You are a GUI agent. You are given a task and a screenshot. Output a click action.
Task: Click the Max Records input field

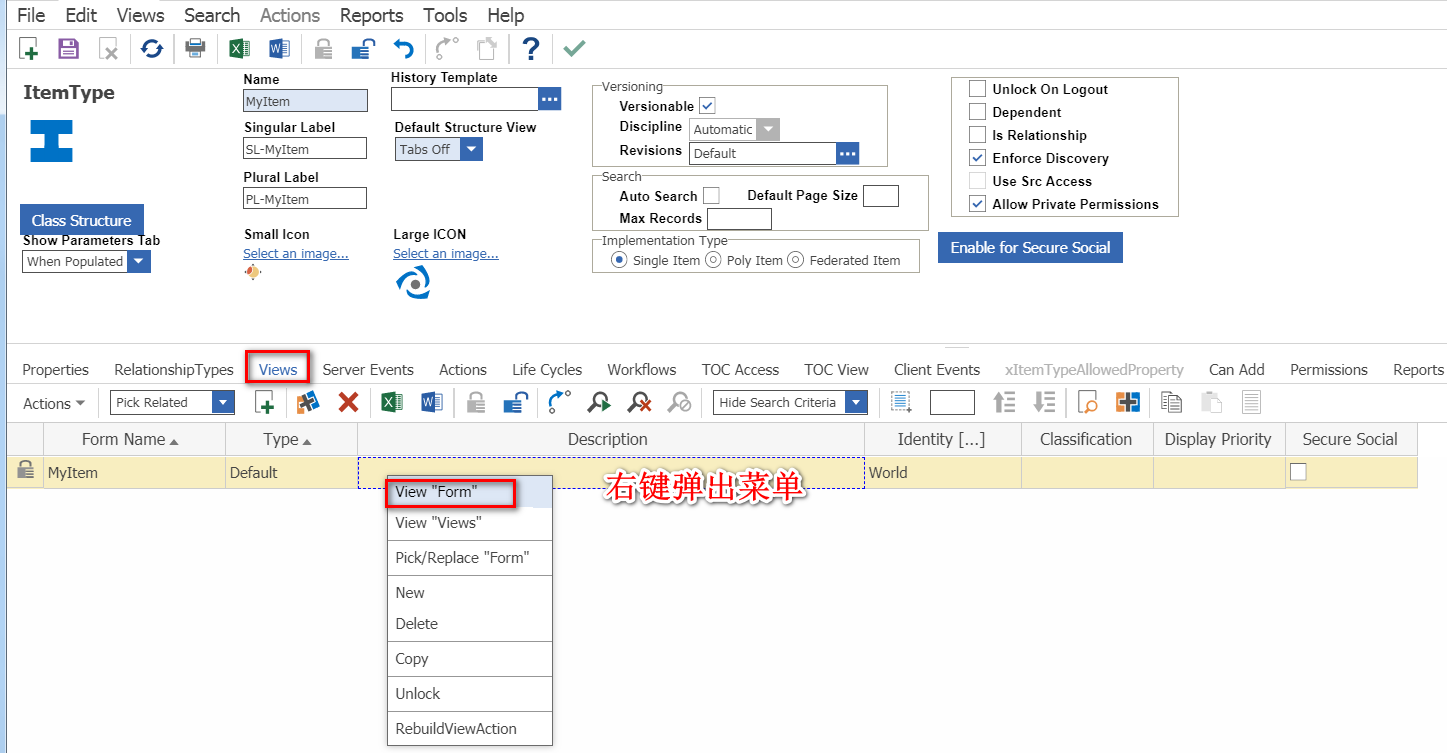[x=739, y=218]
